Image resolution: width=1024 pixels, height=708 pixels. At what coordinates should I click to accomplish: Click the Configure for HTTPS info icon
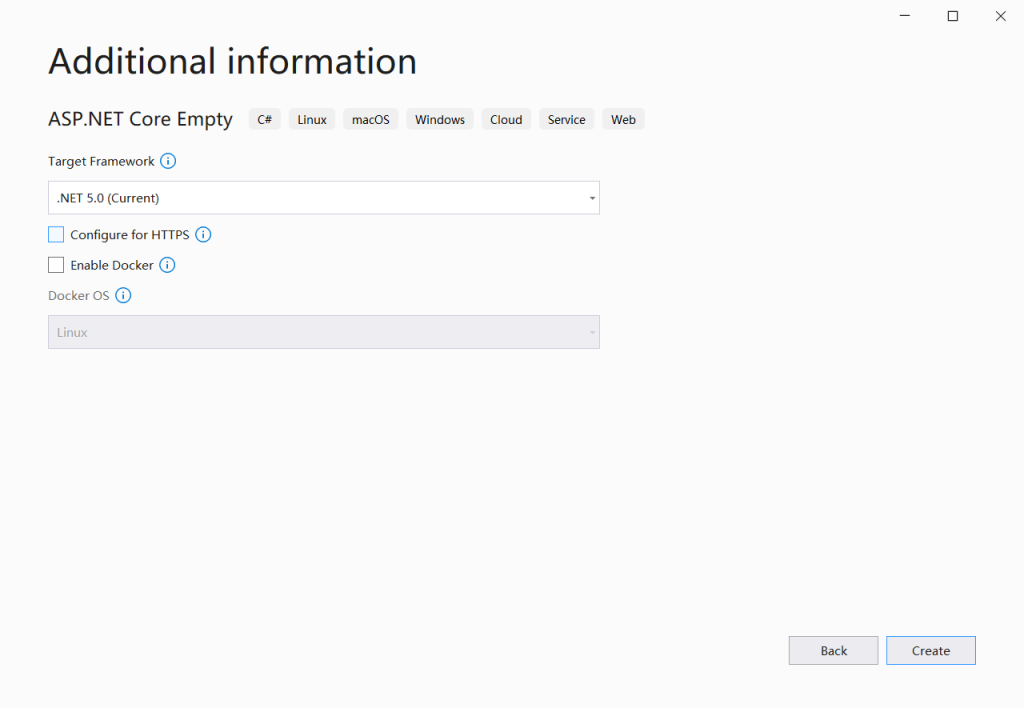tap(203, 234)
